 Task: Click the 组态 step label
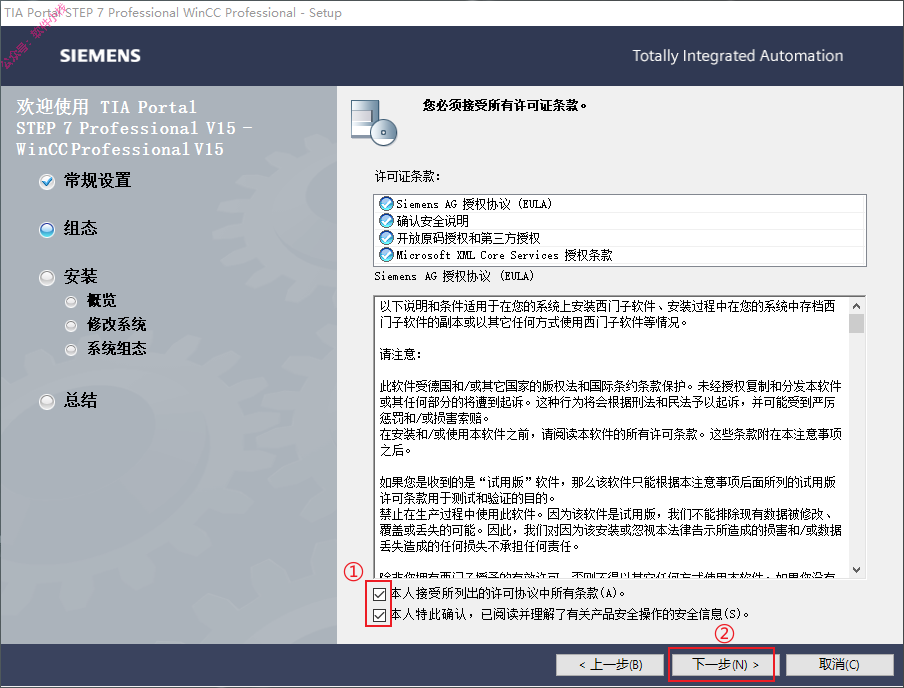[x=80, y=228]
